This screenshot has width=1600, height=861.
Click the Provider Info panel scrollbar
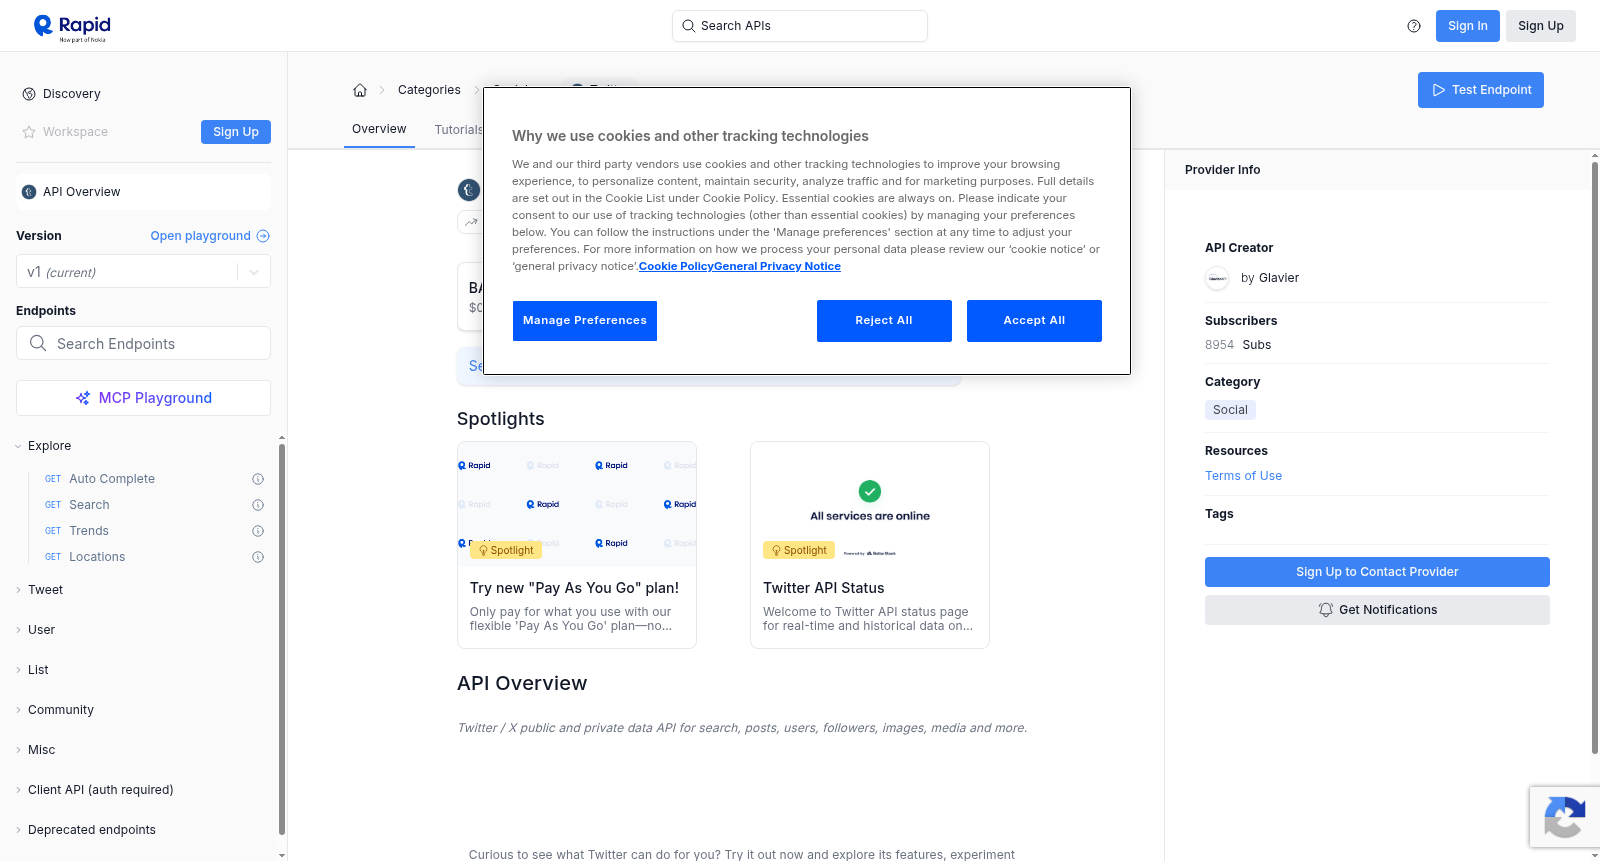tap(1594, 457)
